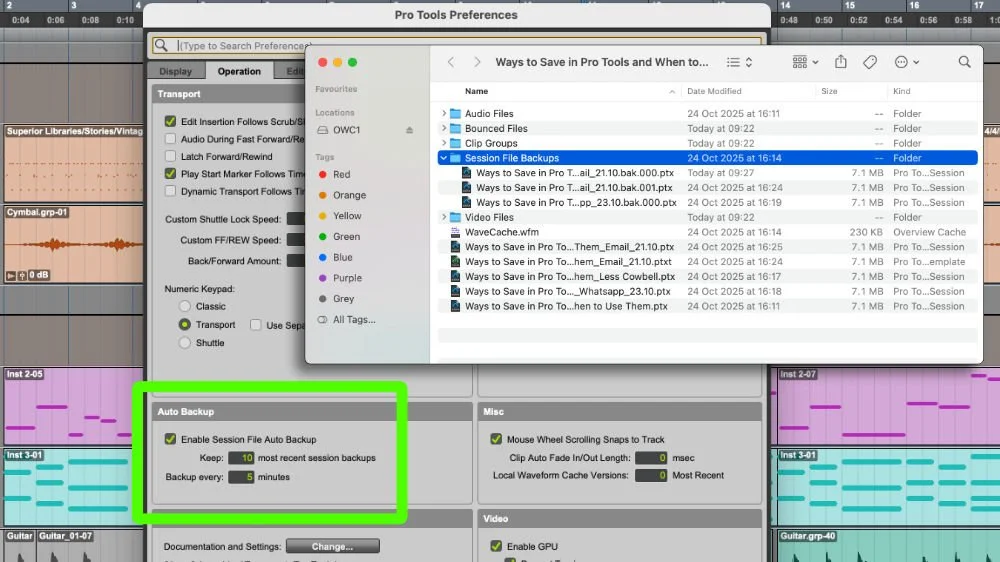This screenshot has width=1000, height=562.
Task: Toggle Play Start Marker Follows Timeline
Action: [170, 174]
